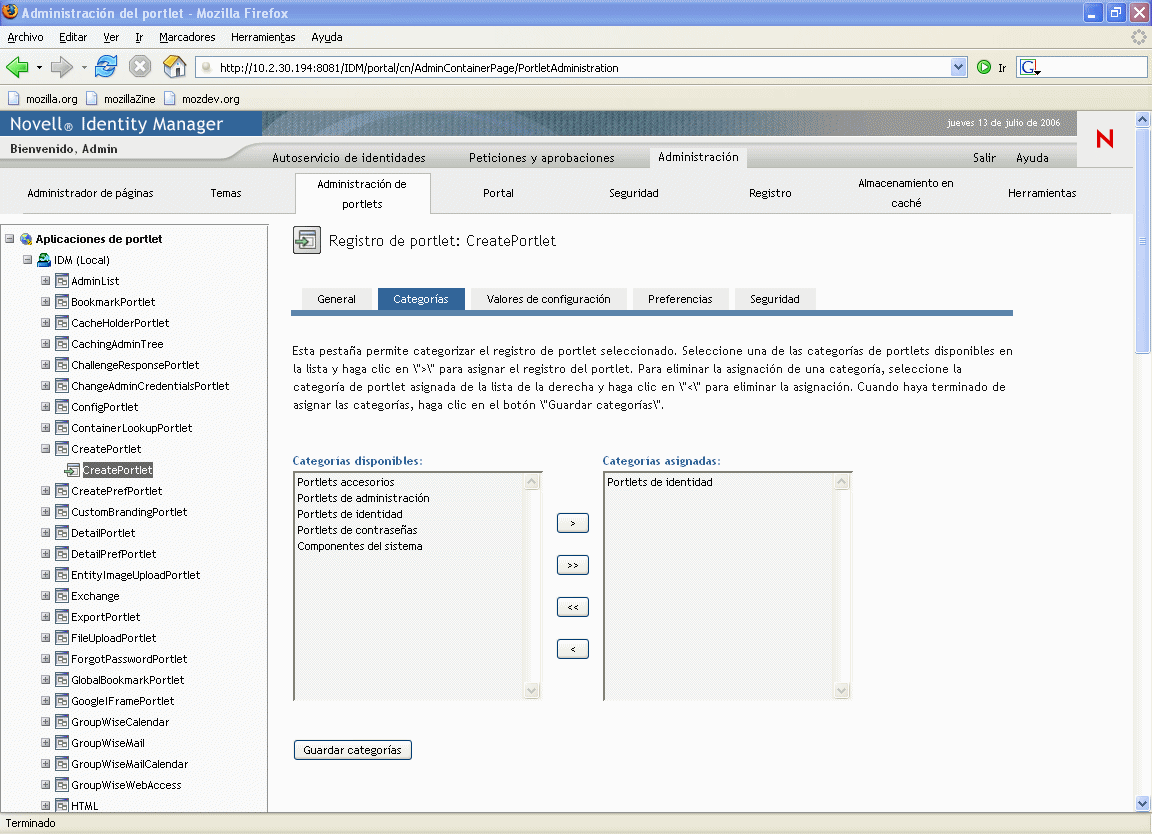
Task: Collapse the IDM (Local) tree node
Action: coord(27,260)
